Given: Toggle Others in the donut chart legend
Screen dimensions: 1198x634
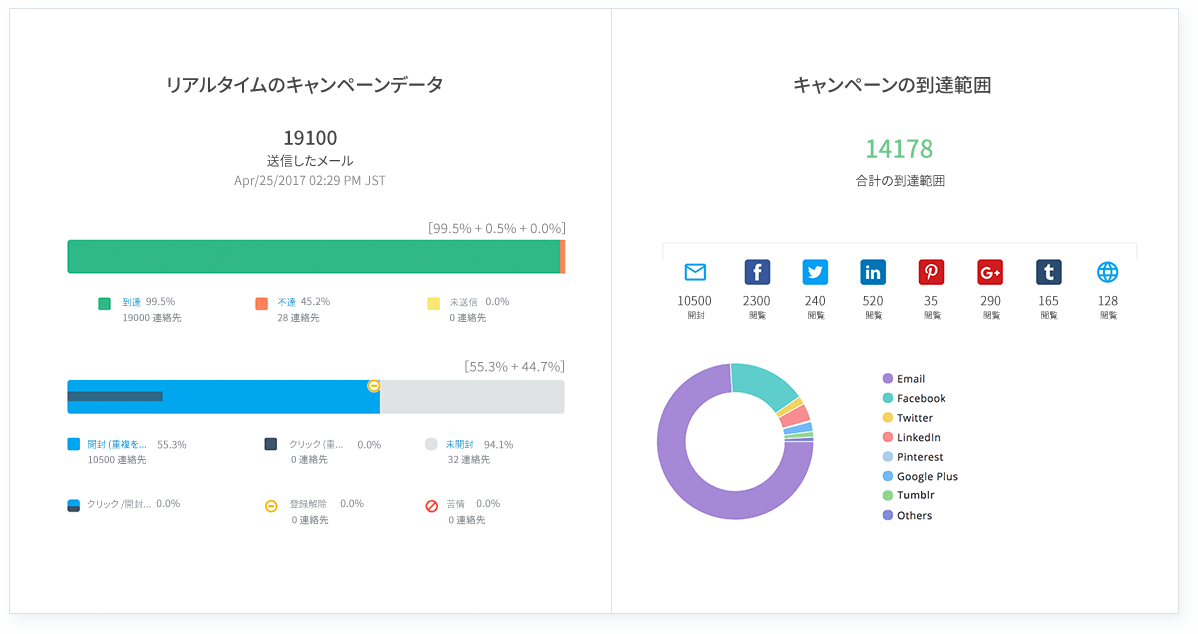Looking at the screenshot, I should pyautogui.click(x=908, y=516).
